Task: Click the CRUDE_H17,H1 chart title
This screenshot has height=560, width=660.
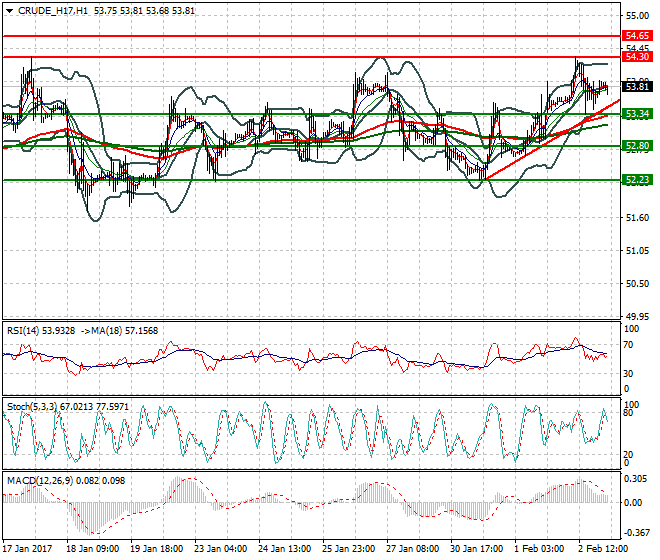Action: (53, 11)
